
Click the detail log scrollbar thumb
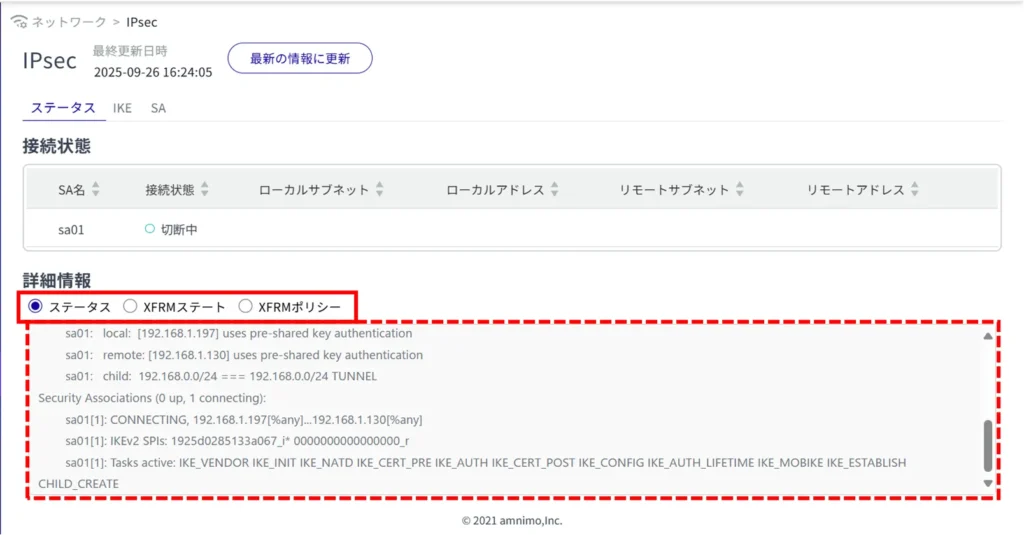coord(989,445)
